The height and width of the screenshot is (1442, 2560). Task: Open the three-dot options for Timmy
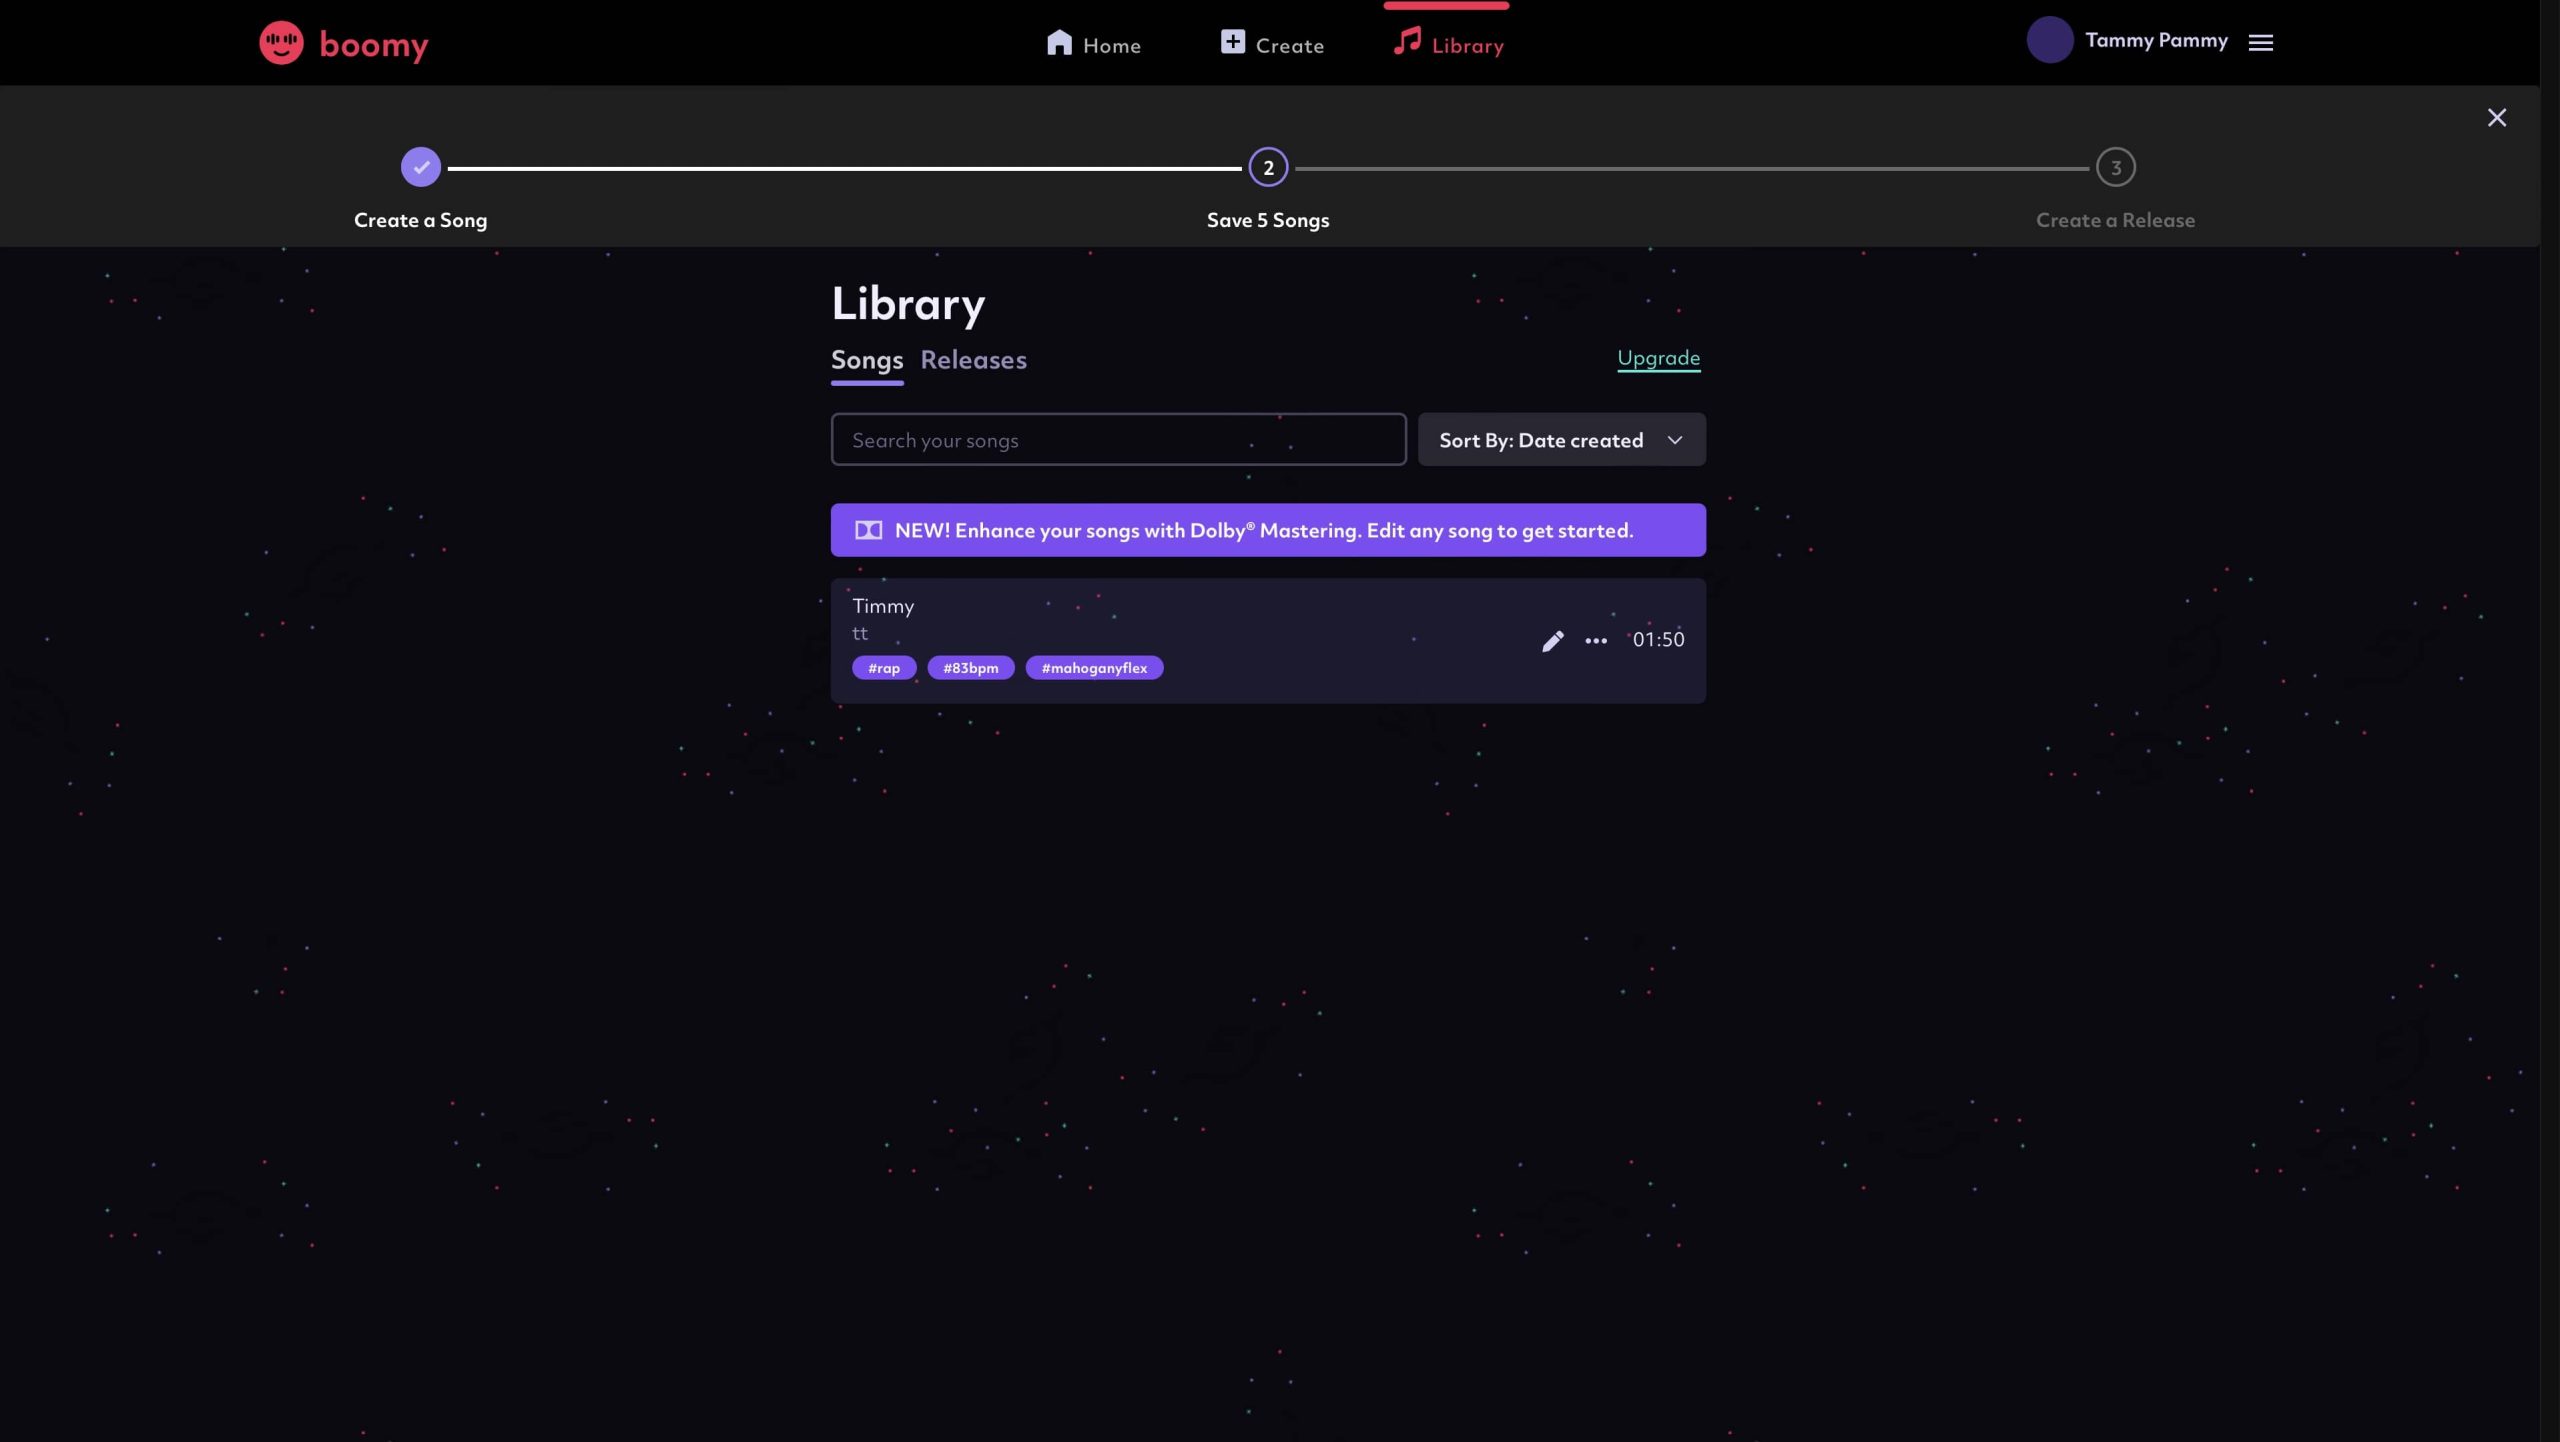[1596, 641]
